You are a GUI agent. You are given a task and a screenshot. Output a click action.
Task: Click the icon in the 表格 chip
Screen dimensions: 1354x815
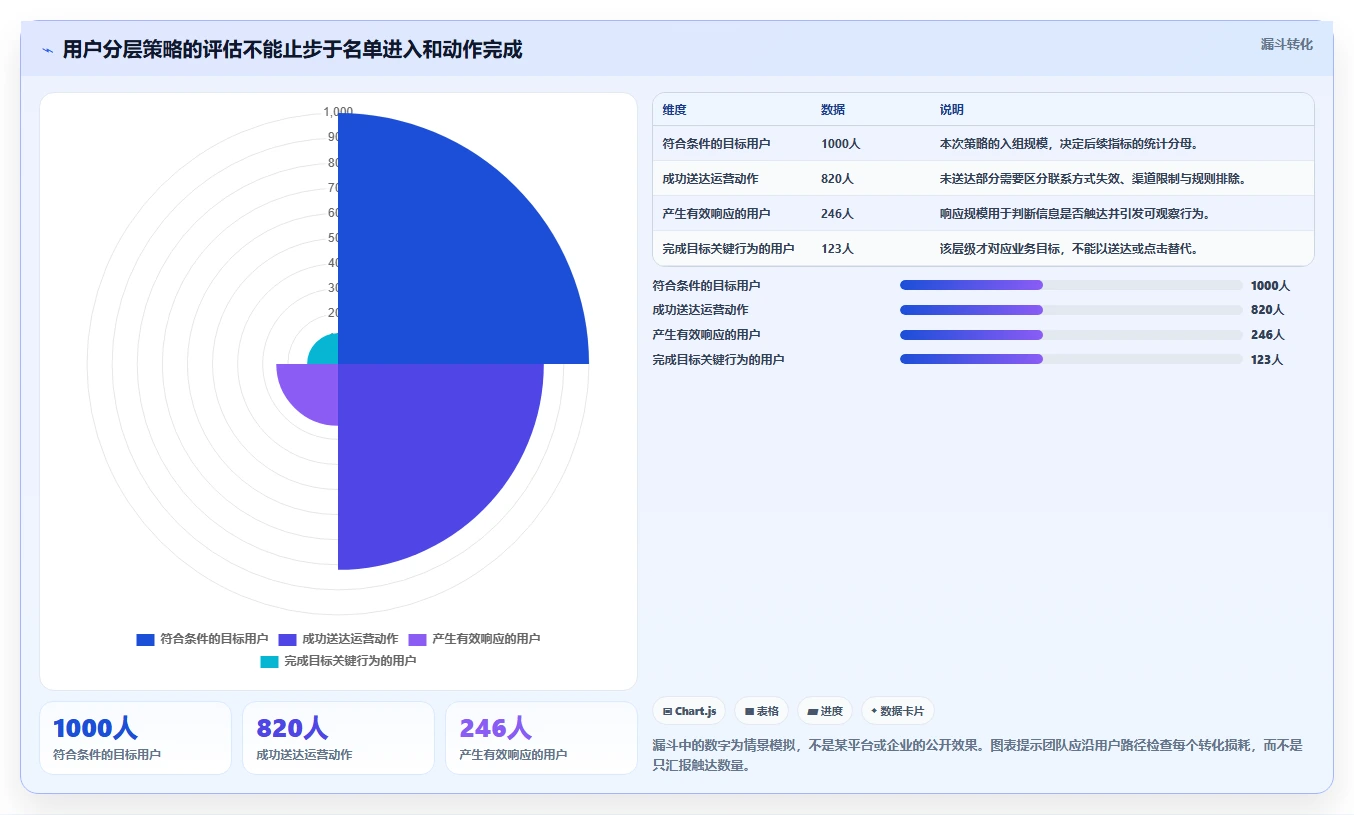click(749, 712)
